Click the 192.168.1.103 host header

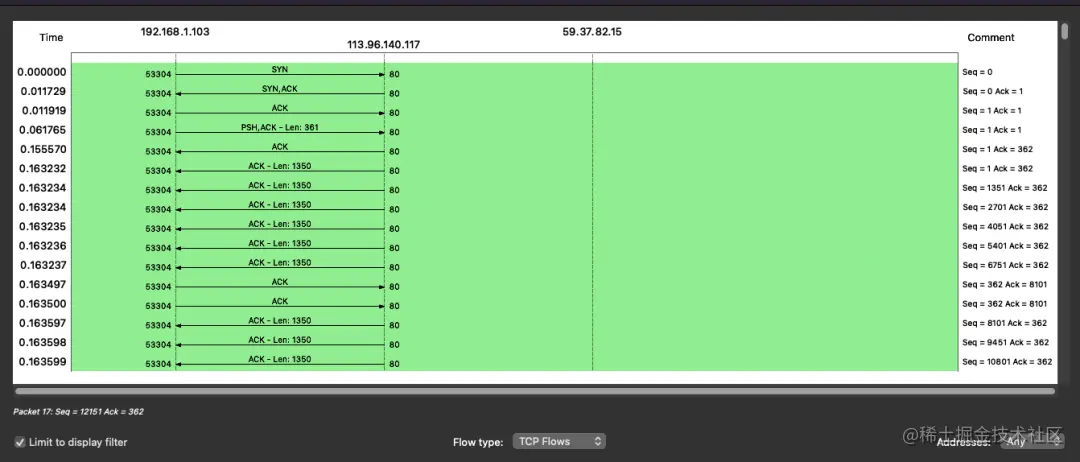click(175, 32)
